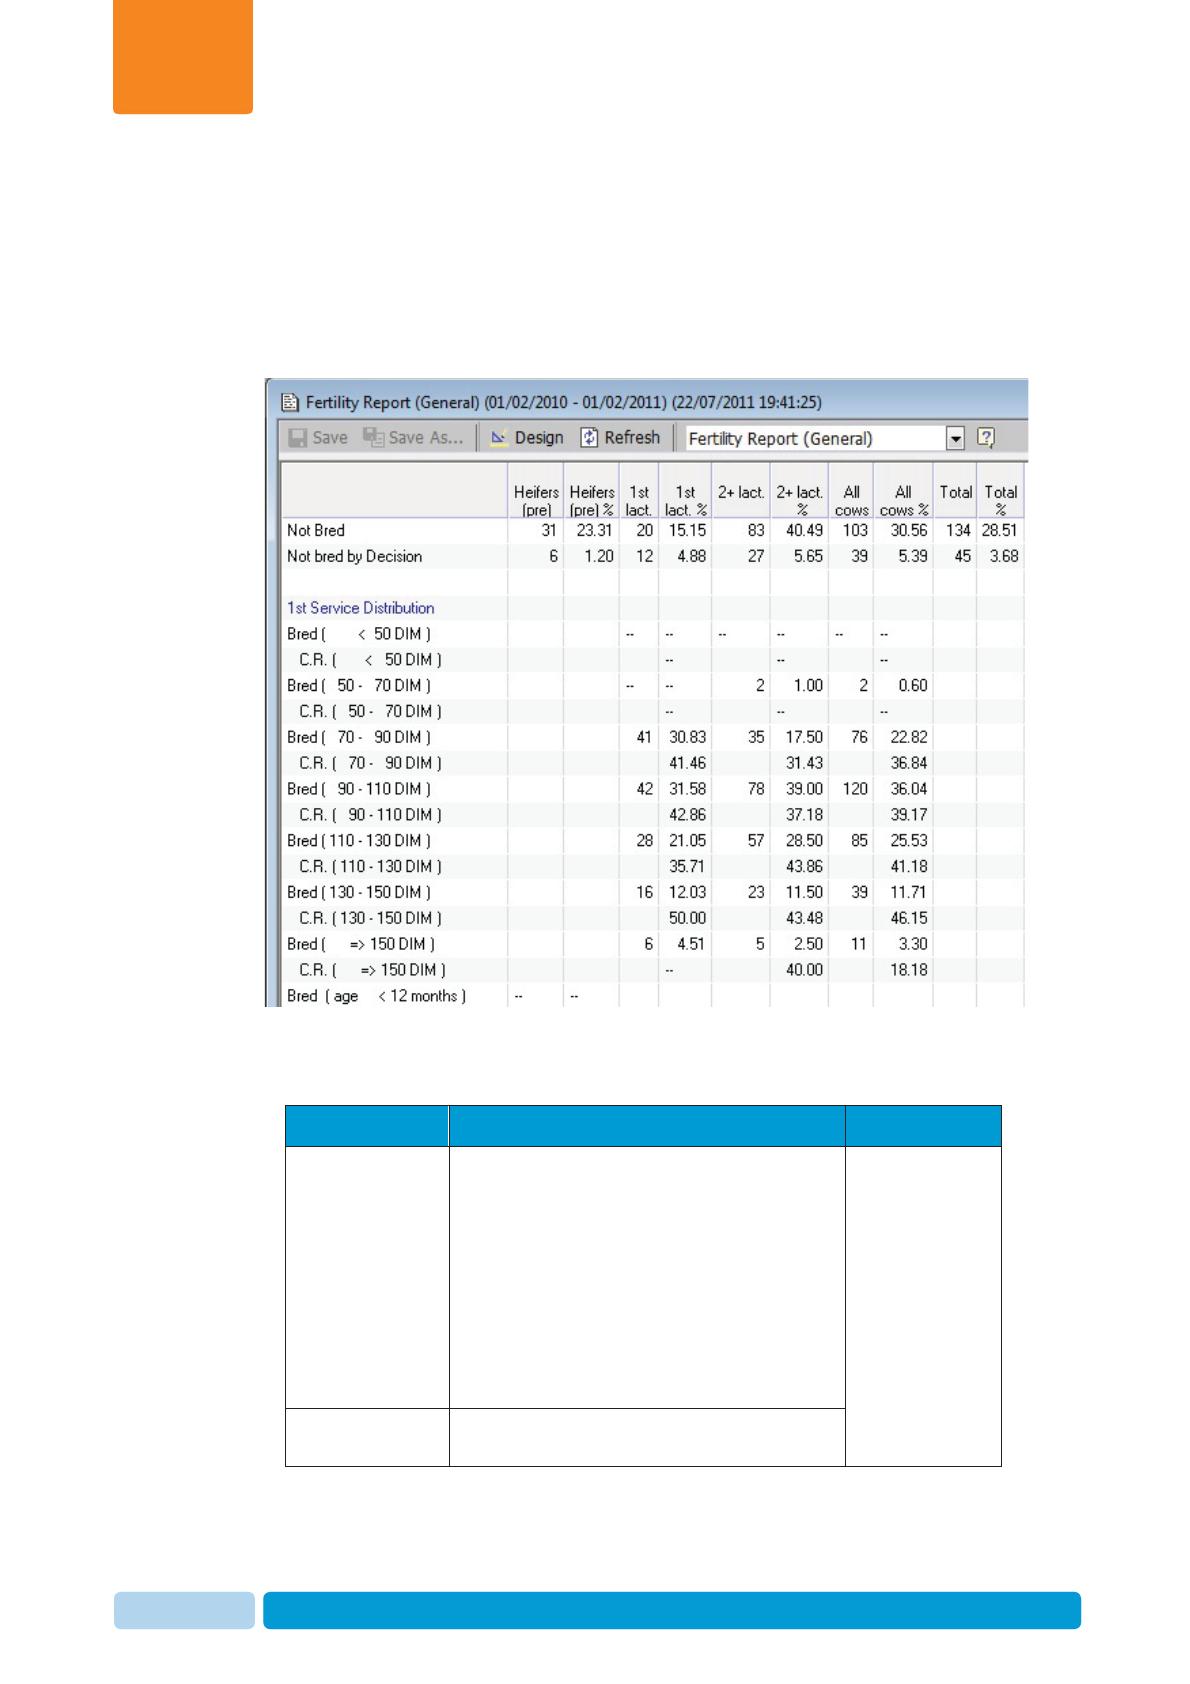The image size is (1190, 1684).
Task: Click the 1st lact. % value 41.46
Action: [x=687, y=763]
